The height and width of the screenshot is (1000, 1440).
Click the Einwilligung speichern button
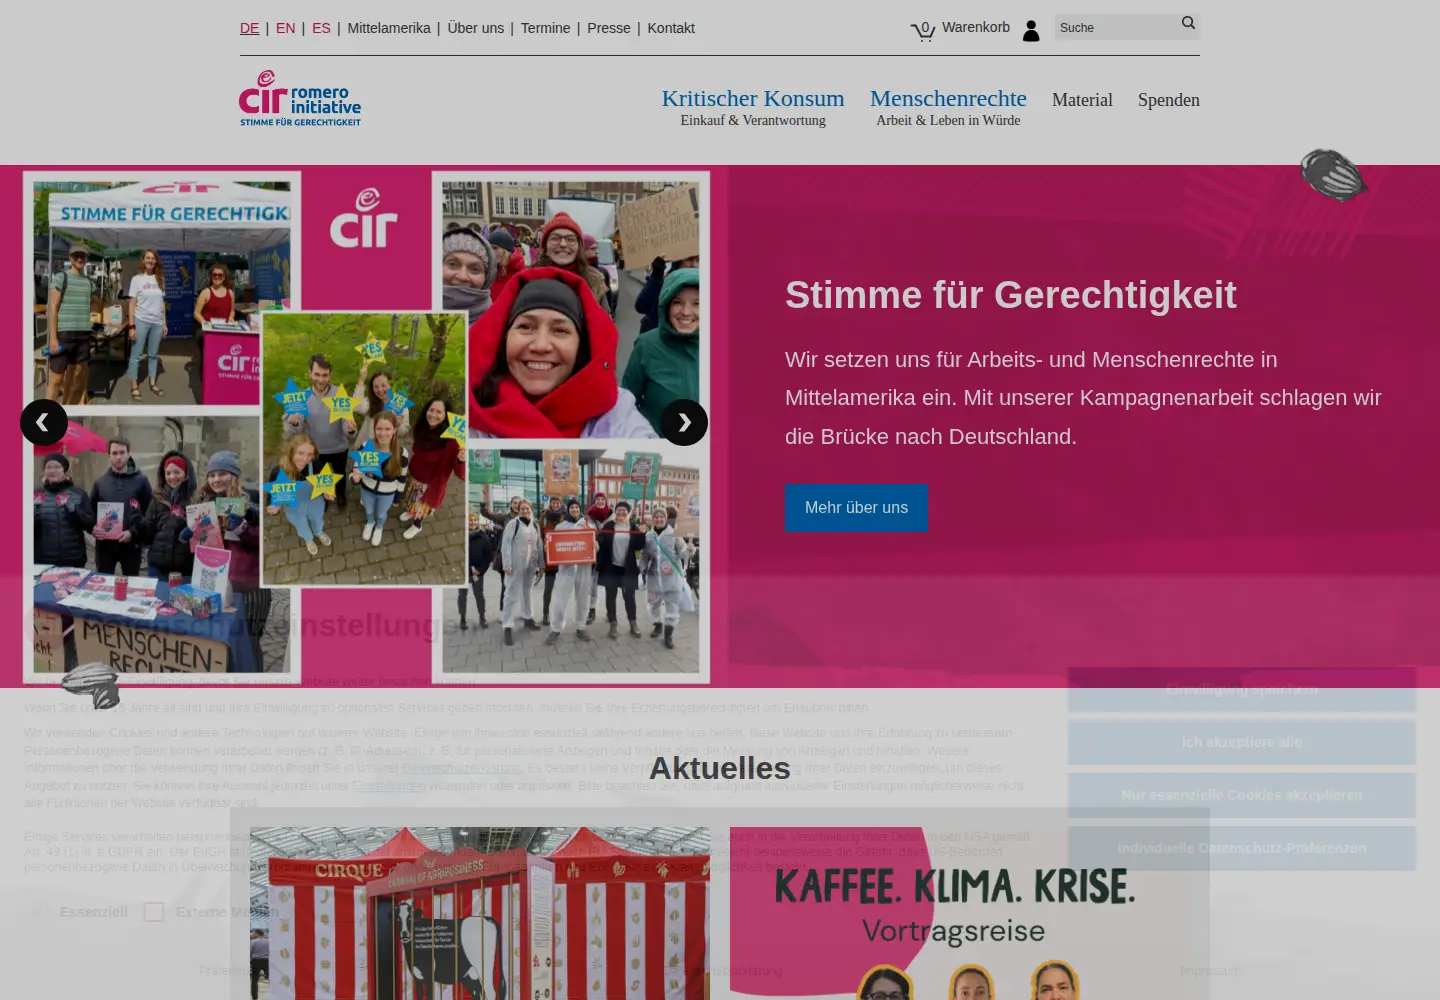click(x=1242, y=689)
